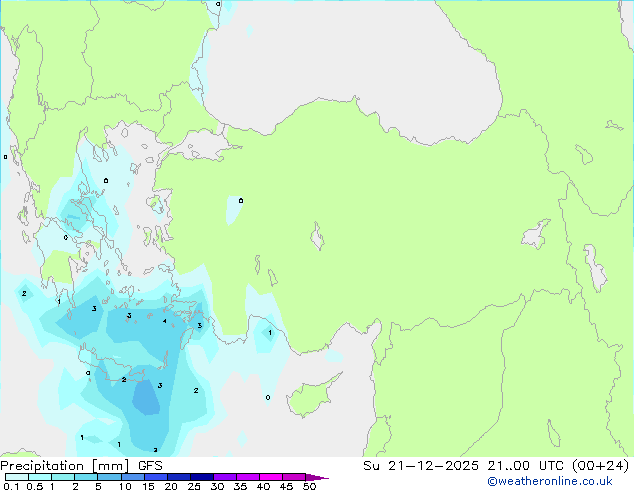Click the legend label '0.1'
This screenshot has width=634, height=490.
[x=11, y=486]
